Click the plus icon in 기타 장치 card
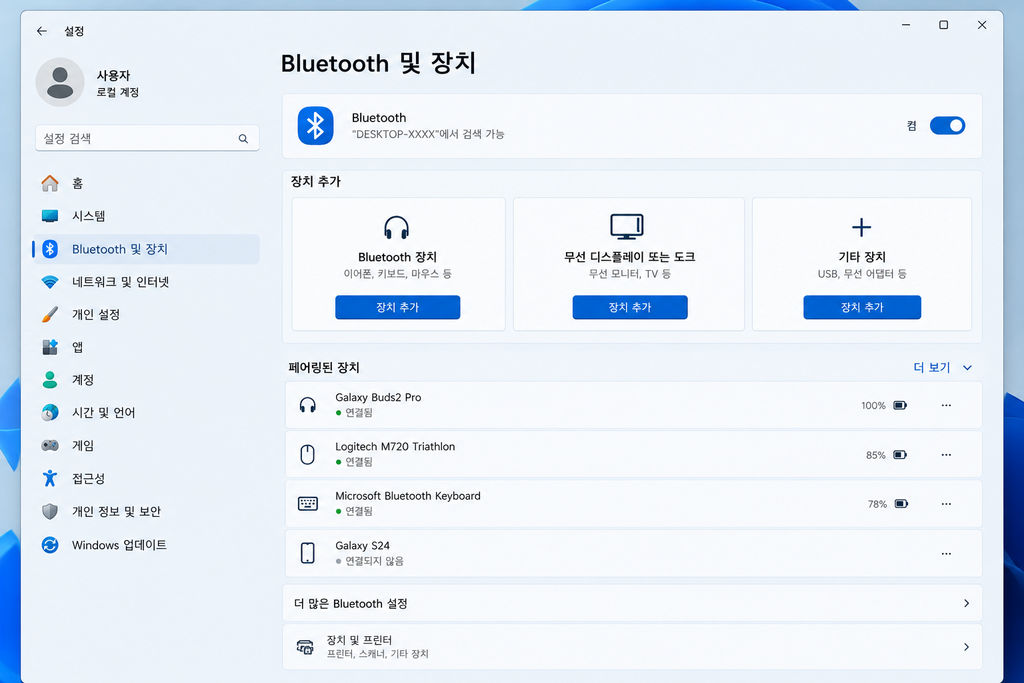 tap(861, 227)
